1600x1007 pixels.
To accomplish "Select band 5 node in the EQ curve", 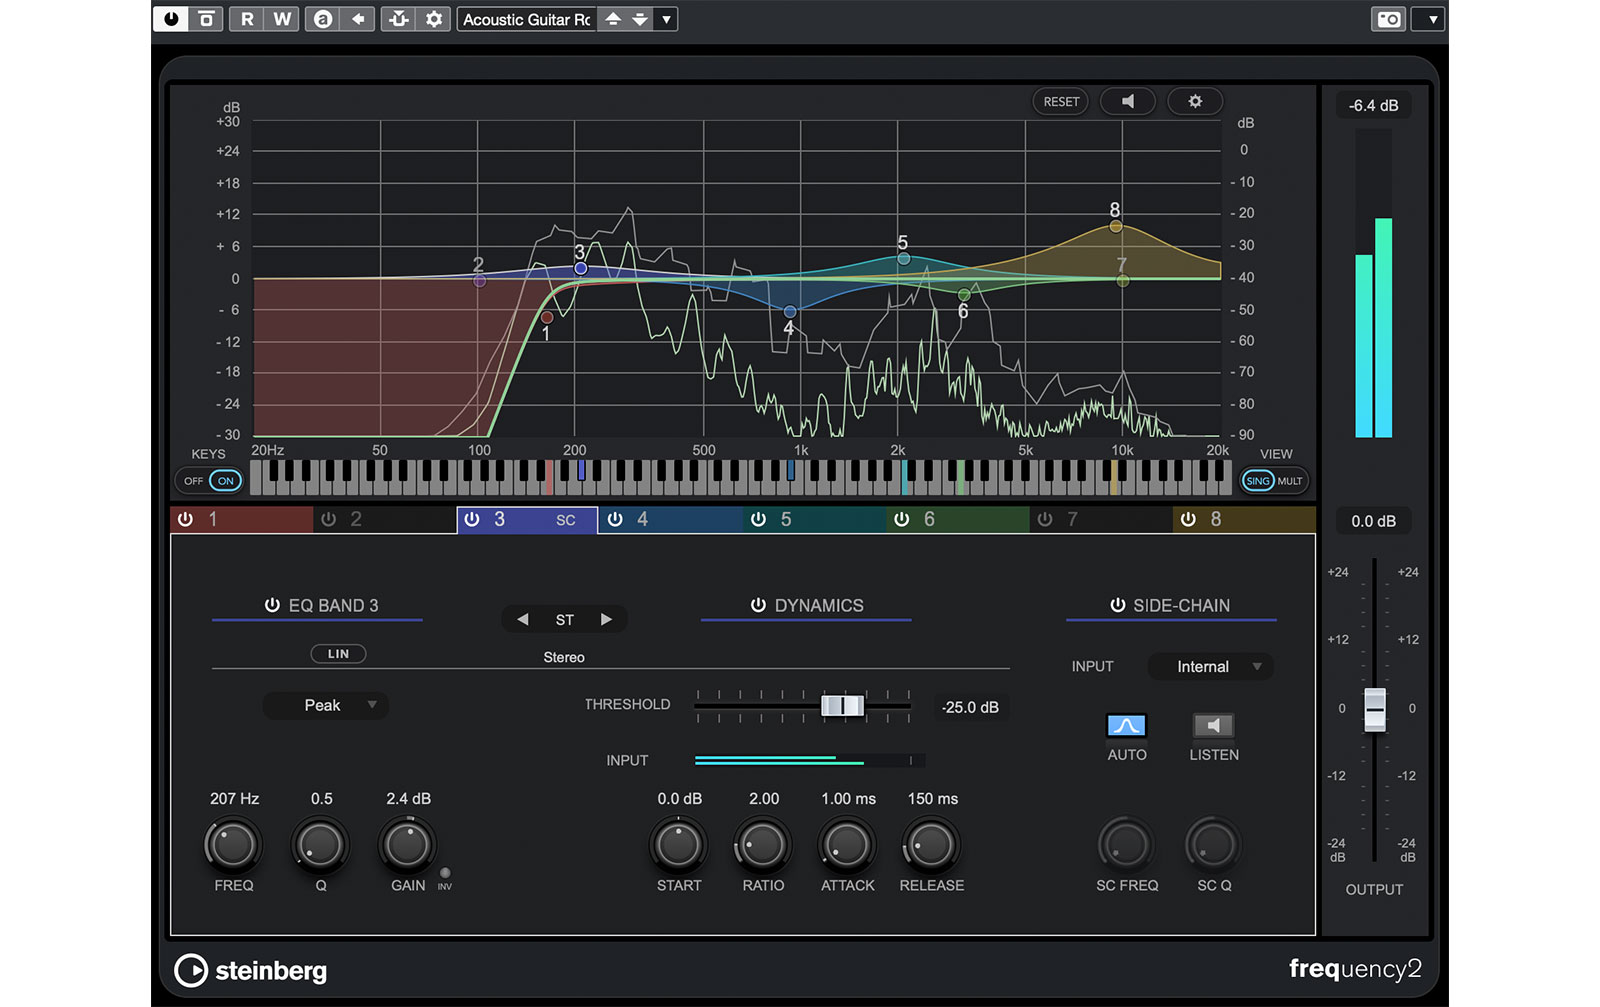I will (x=904, y=259).
